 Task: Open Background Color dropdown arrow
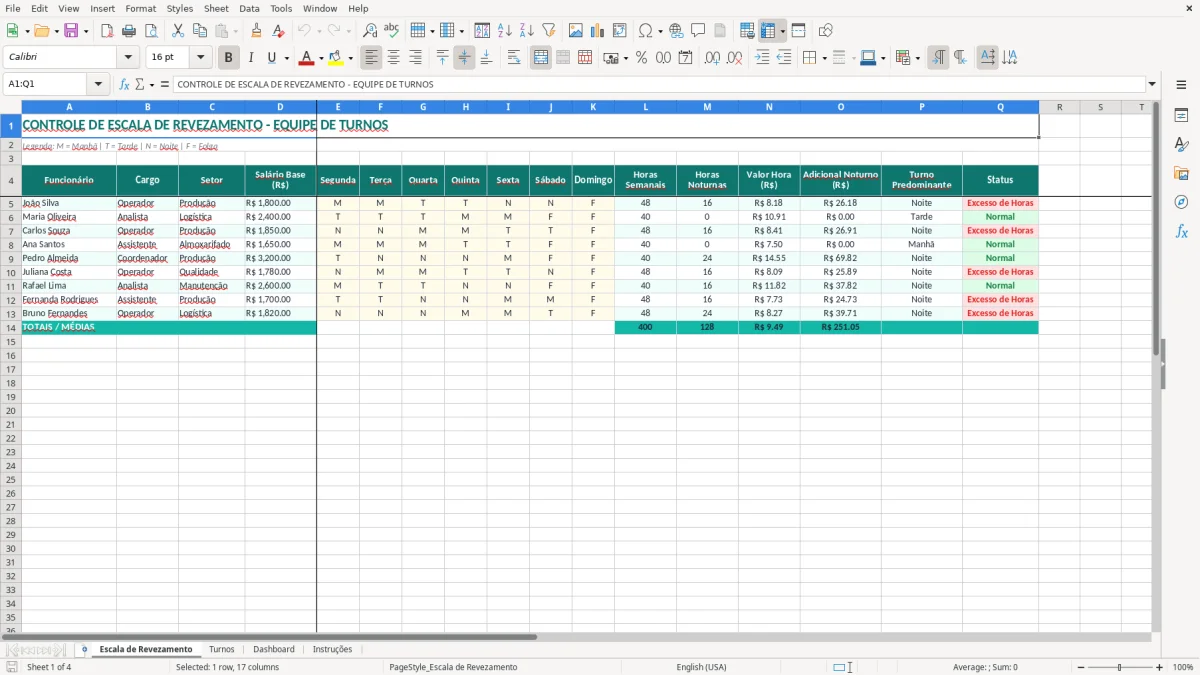(350, 58)
